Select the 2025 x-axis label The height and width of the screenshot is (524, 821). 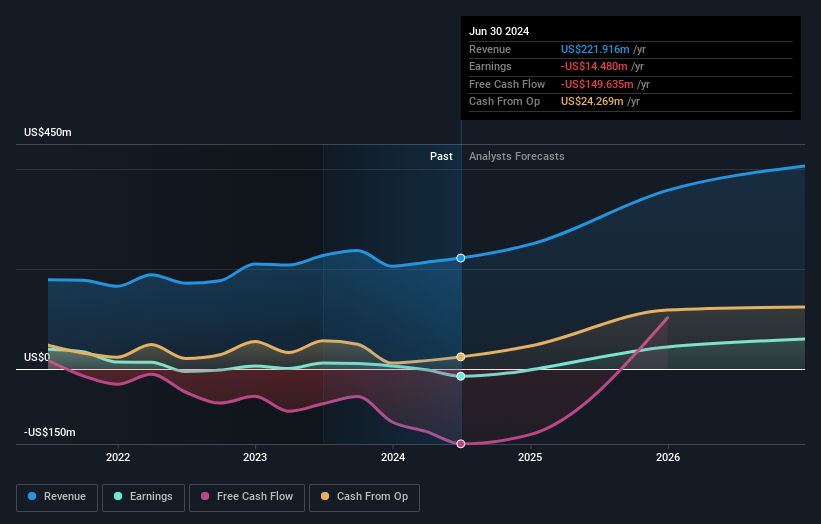pos(530,458)
